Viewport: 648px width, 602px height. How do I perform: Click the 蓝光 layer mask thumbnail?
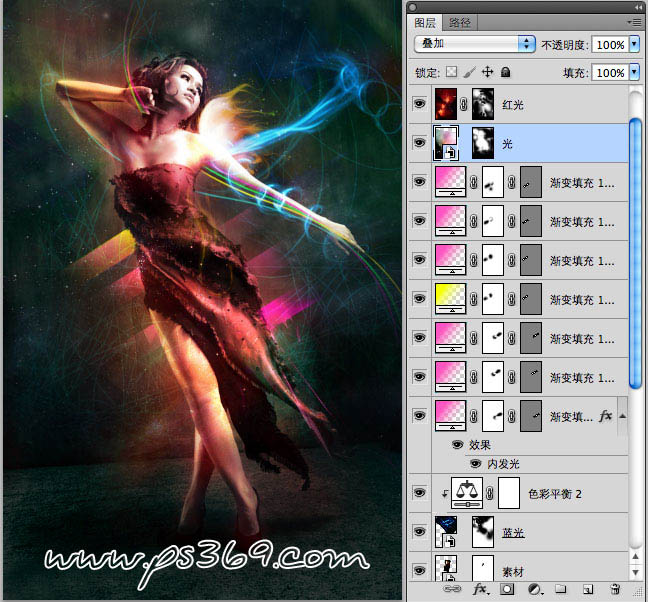483,532
